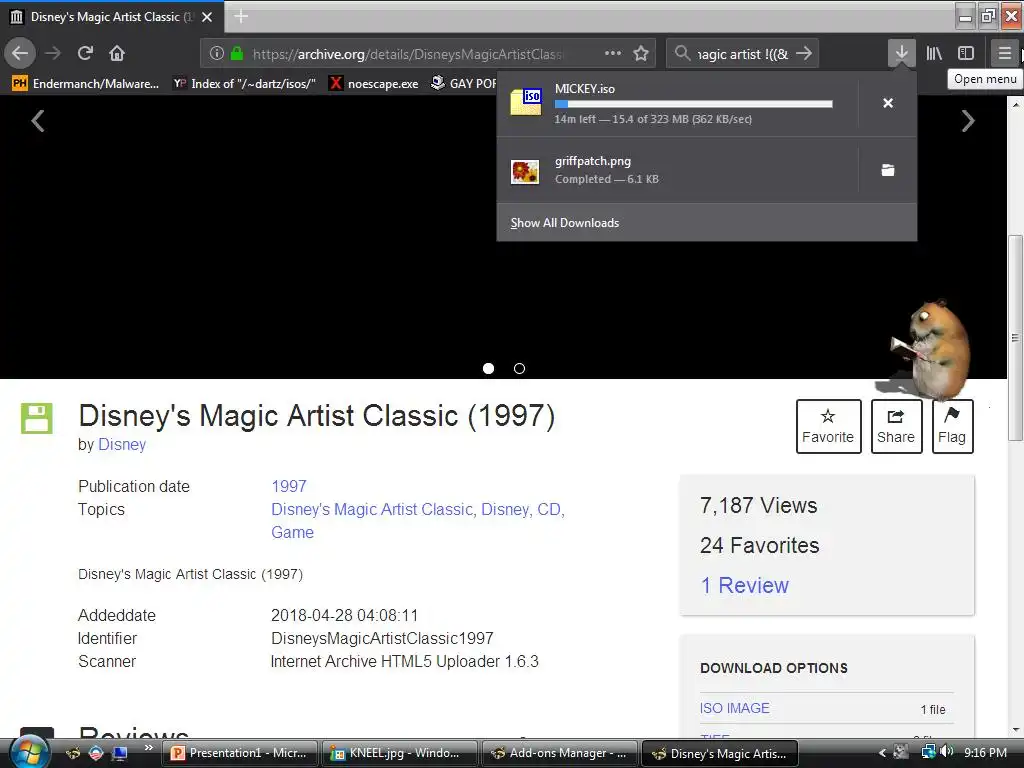Open page actions three-dot menu
The width and height of the screenshot is (1024, 768).
(x=613, y=53)
